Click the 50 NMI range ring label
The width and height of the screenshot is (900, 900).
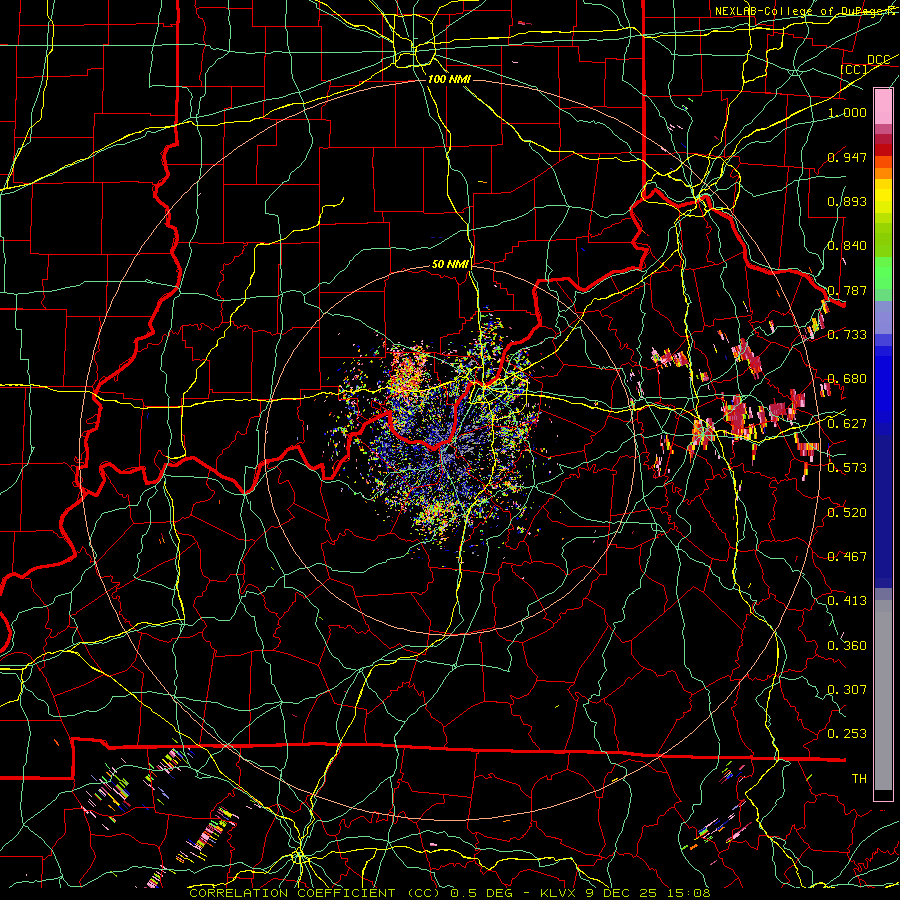(x=450, y=264)
